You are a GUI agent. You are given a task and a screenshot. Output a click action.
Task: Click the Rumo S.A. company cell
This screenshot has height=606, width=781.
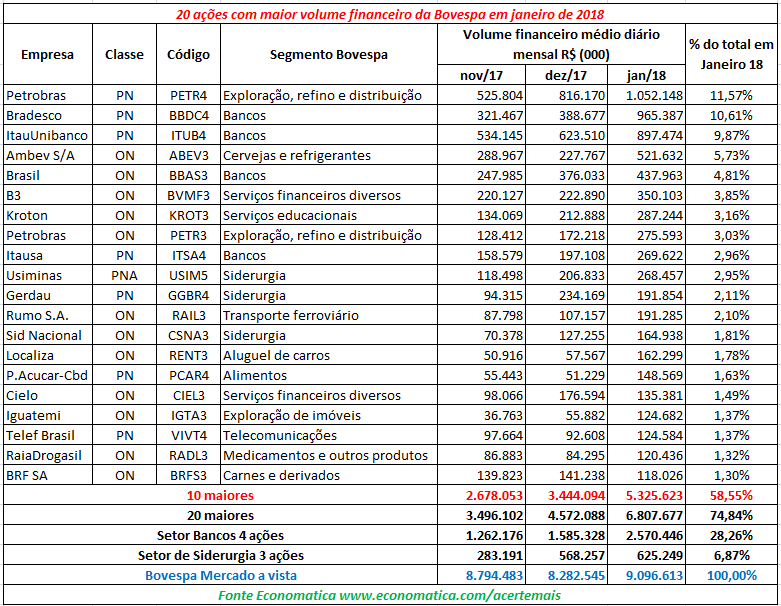coord(48,315)
